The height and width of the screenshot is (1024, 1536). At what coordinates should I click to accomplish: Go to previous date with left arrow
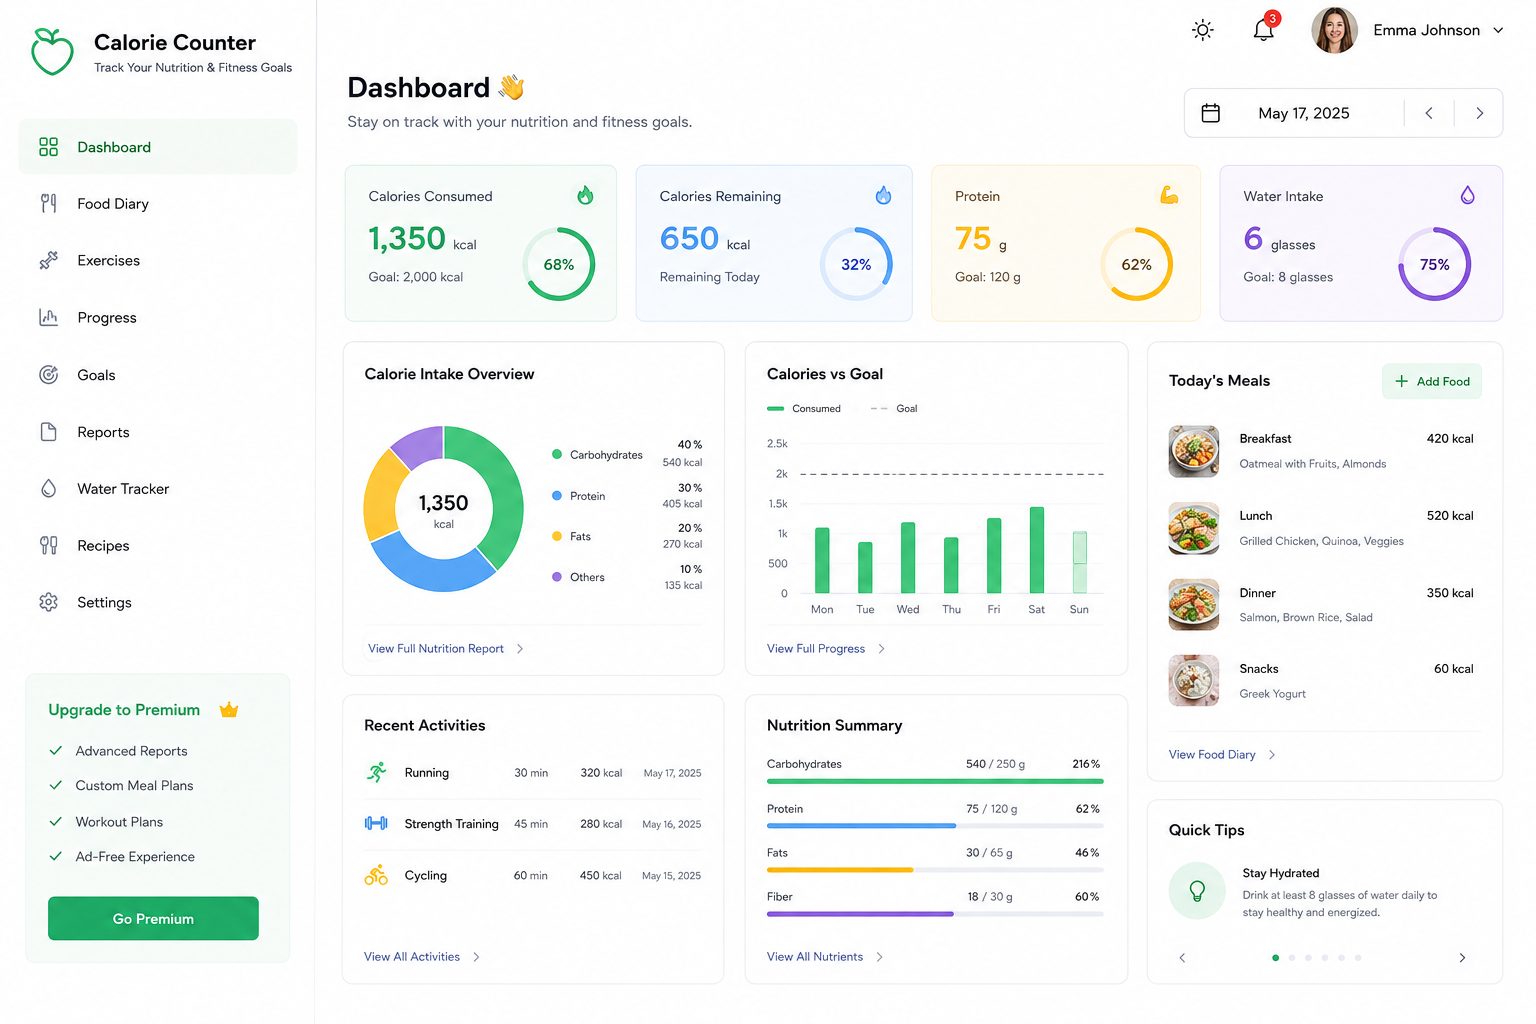pyautogui.click(x=1429, y=113)
